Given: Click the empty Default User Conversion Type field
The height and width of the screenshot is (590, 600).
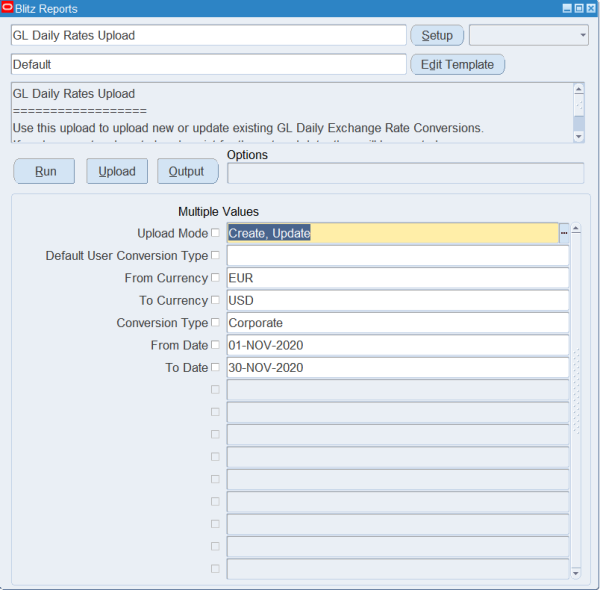Looking at the screenshot, I should coord(398,255).
